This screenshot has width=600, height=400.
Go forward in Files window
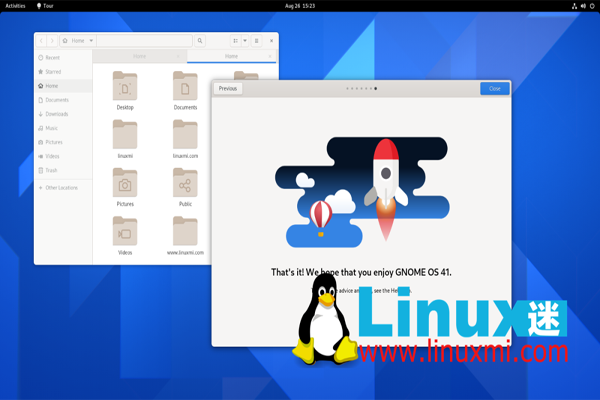coord(52,41)
